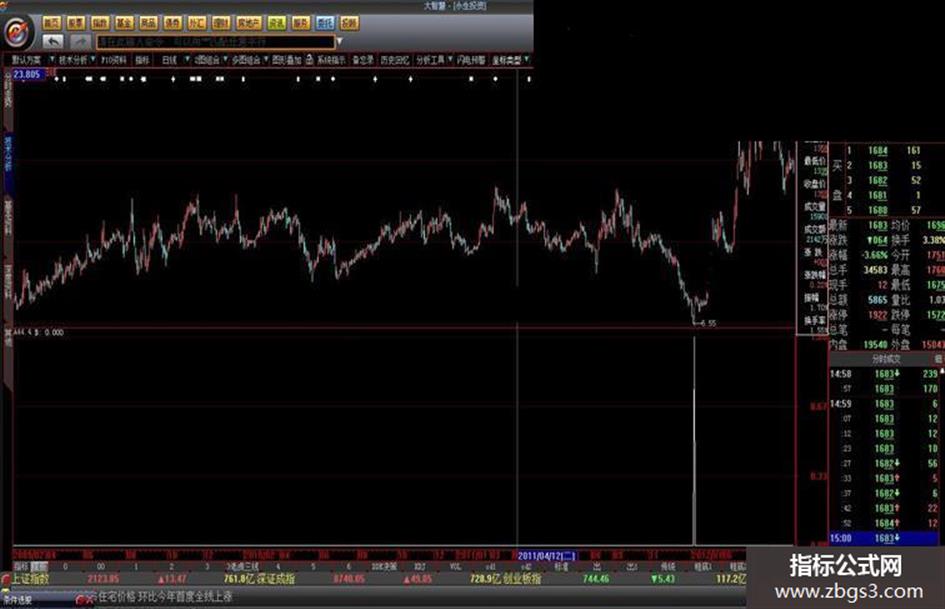Click 上证指数 in the status bar
The height and width of the screenshot is (609, 945).
pyautogui.click(x=30, y=579)
